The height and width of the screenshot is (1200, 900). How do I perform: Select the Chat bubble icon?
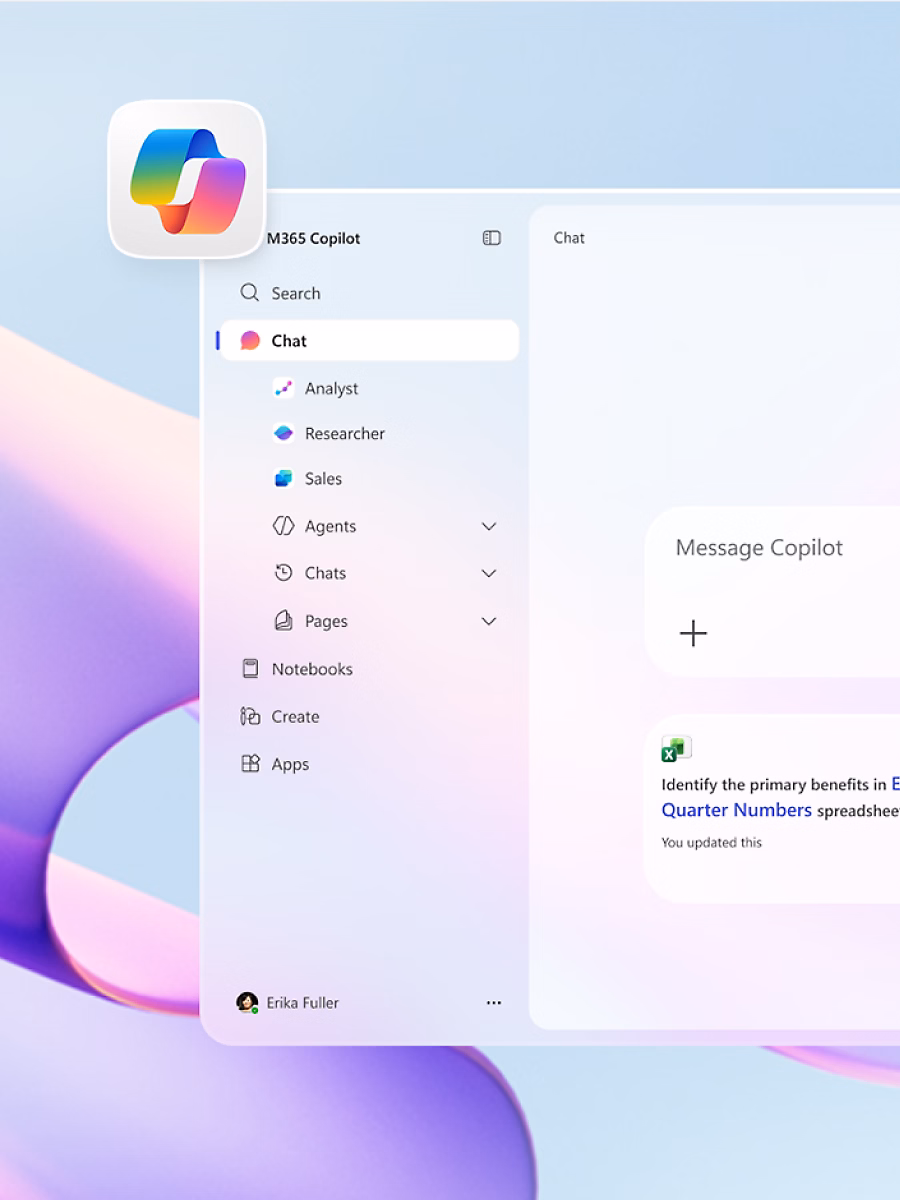[x=250, y=341]
